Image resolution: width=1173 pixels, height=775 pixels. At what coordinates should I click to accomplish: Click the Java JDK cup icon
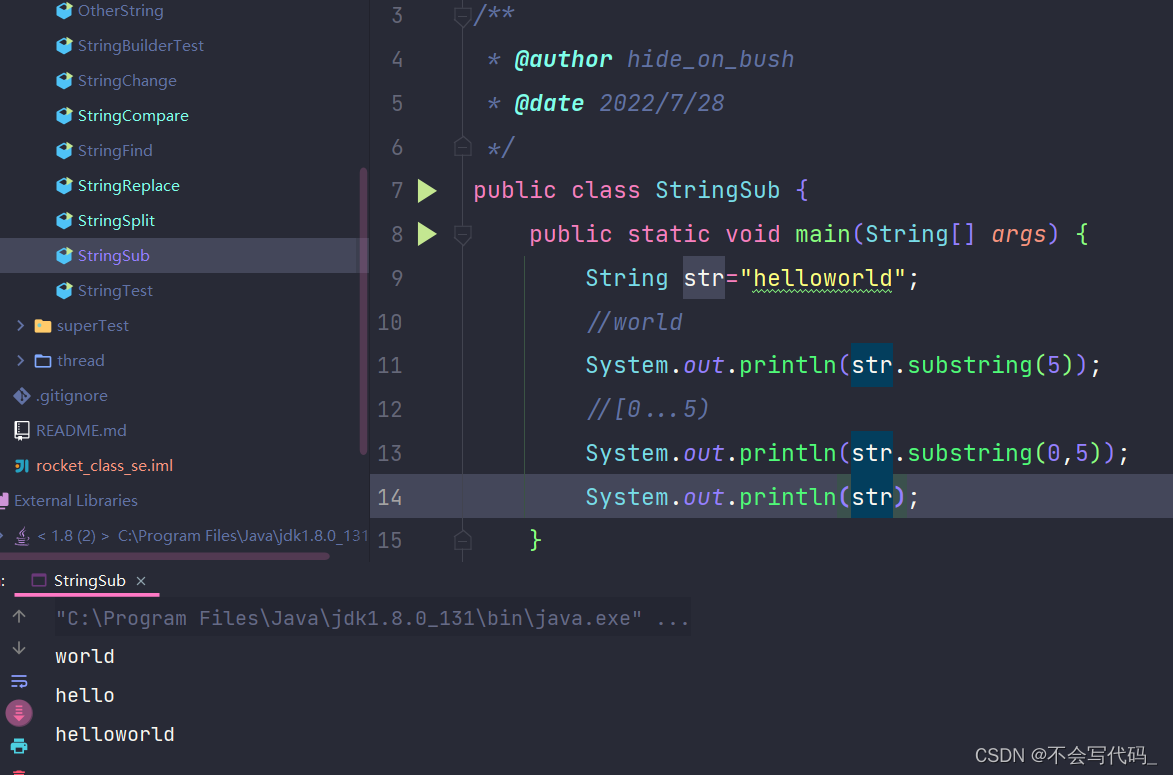pyautogui.click(x=22, y=536)
